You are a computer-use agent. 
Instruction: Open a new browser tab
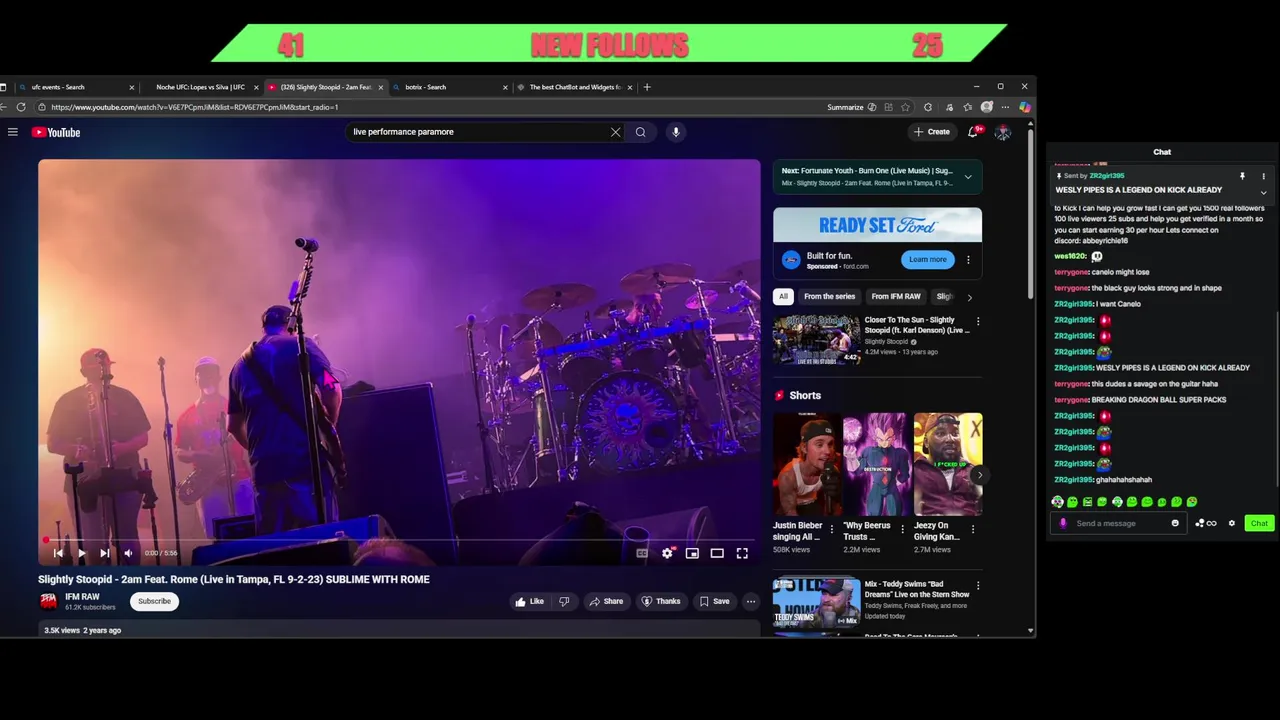(647, 87)
